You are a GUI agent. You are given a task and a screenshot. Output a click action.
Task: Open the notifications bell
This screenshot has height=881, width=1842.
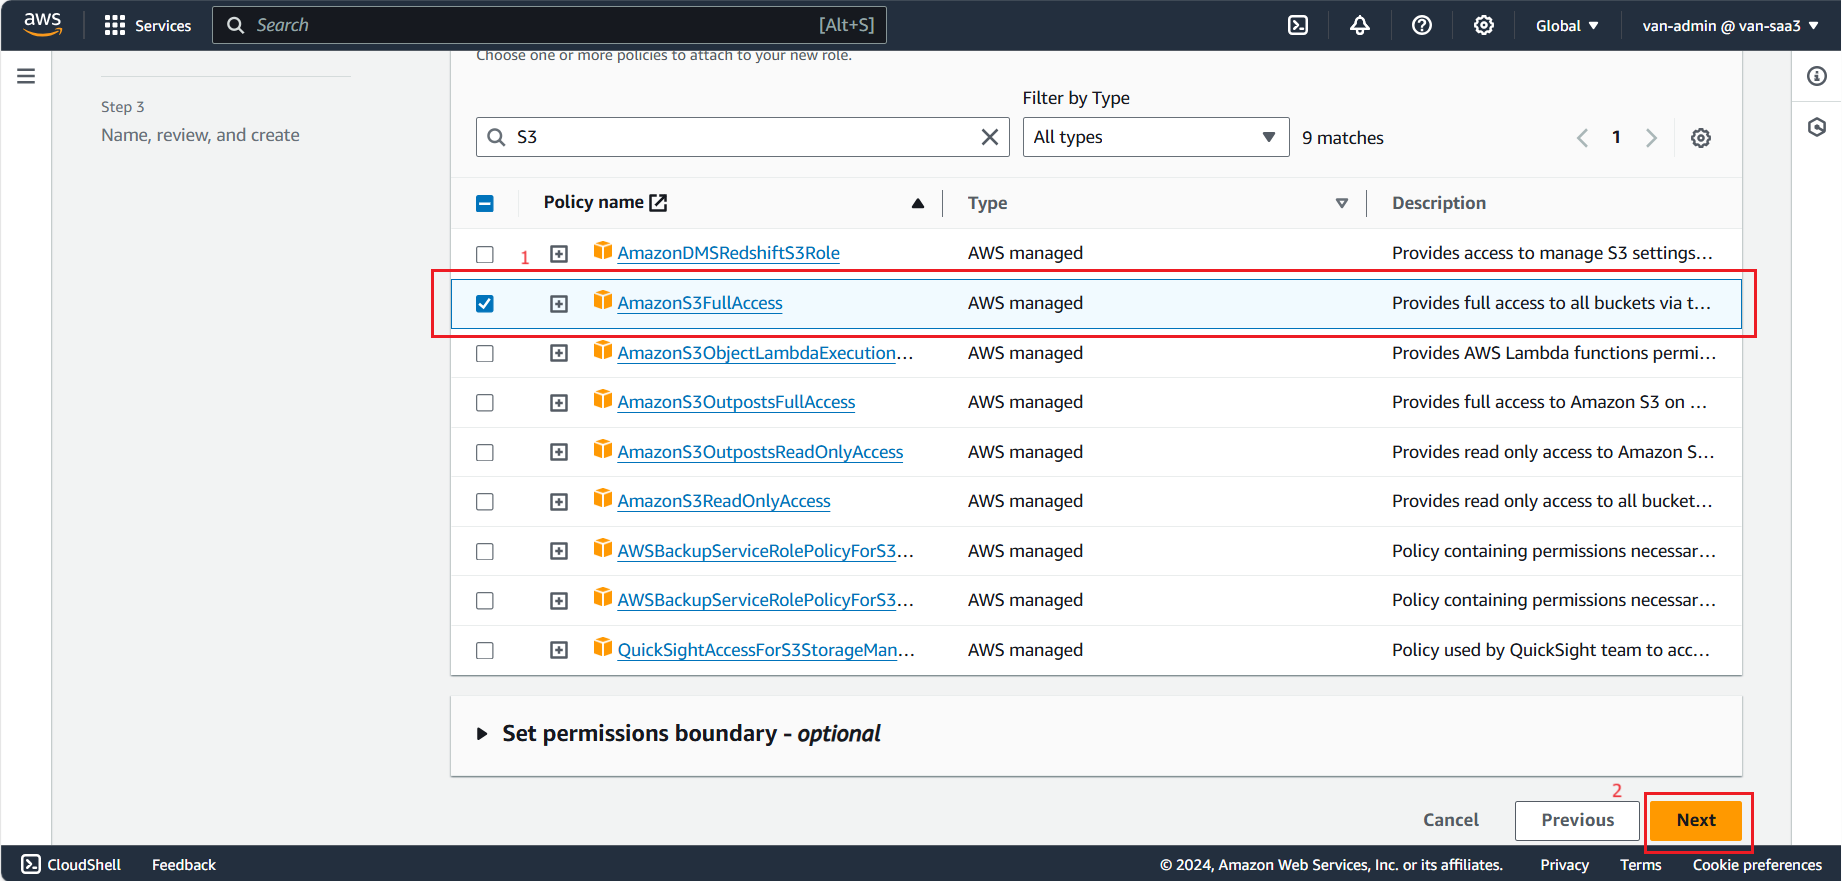pos(1360,25)
